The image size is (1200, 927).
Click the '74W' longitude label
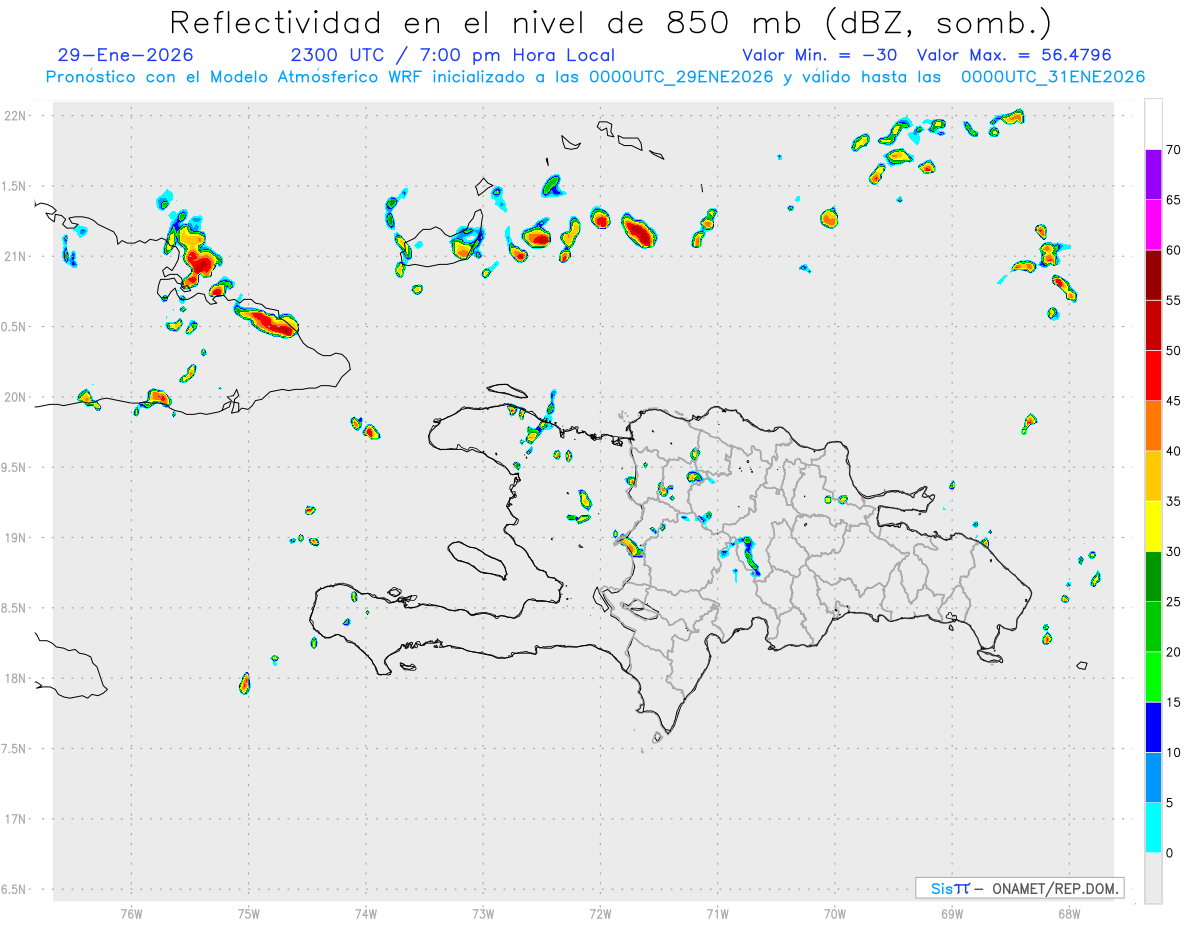click(366, 913)
